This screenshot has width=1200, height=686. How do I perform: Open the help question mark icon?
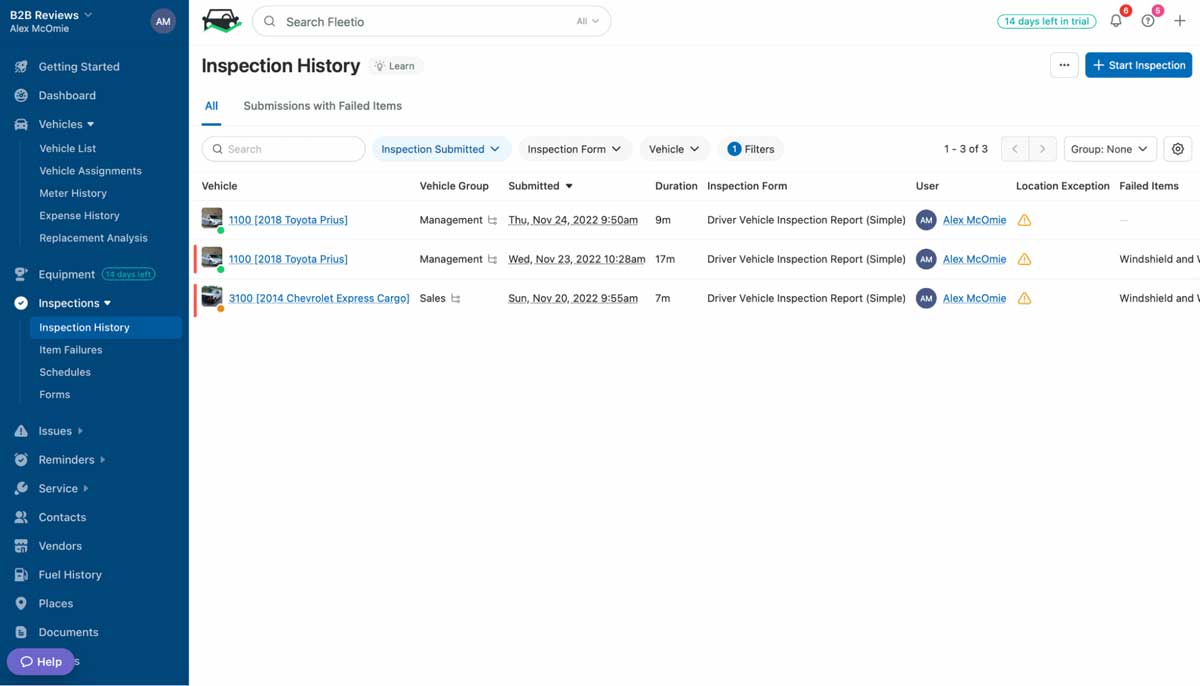pos(1148,20)
